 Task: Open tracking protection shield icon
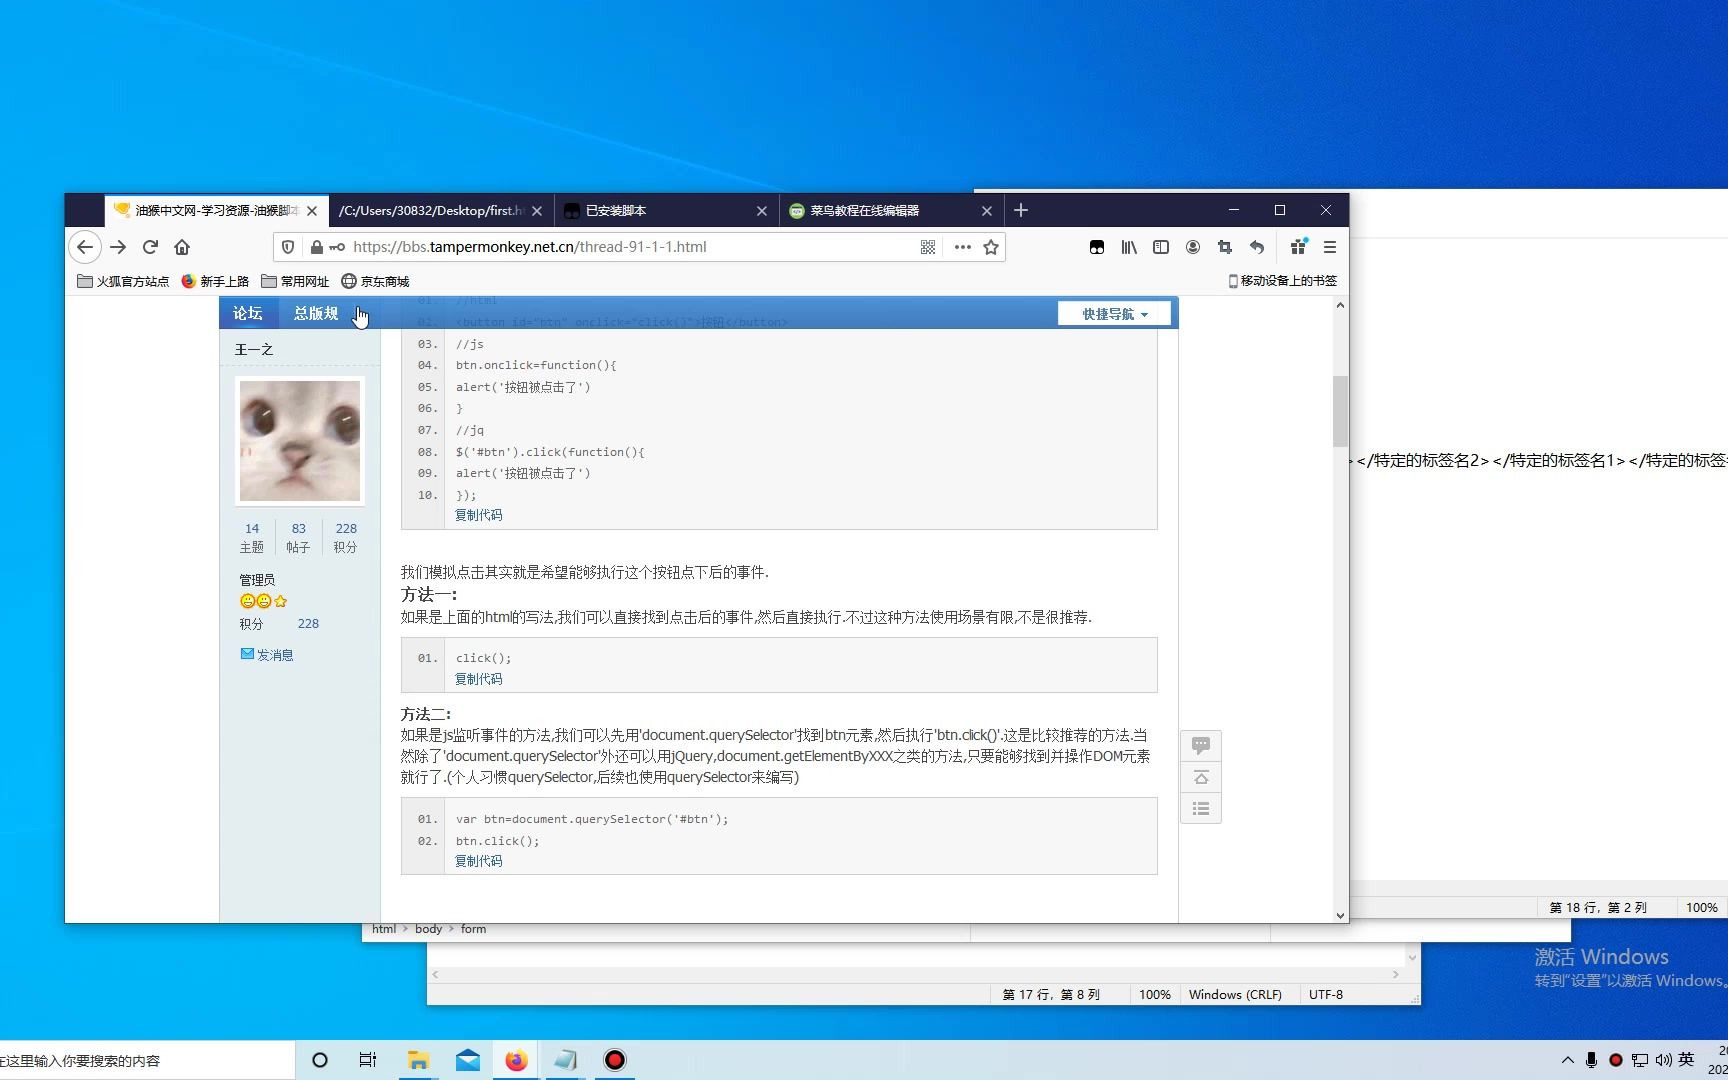pos(288,247)
